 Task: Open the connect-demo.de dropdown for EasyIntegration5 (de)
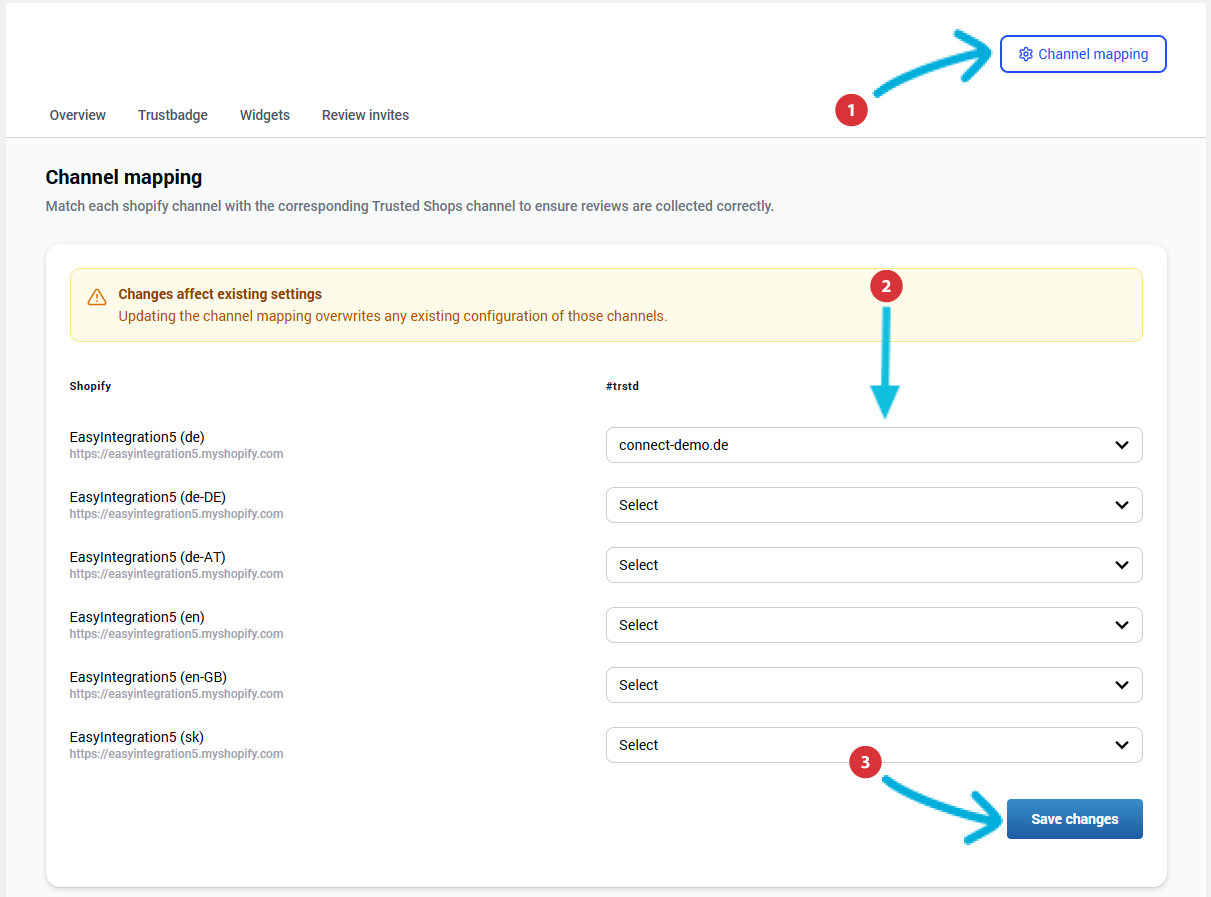(x=873, y=445)
